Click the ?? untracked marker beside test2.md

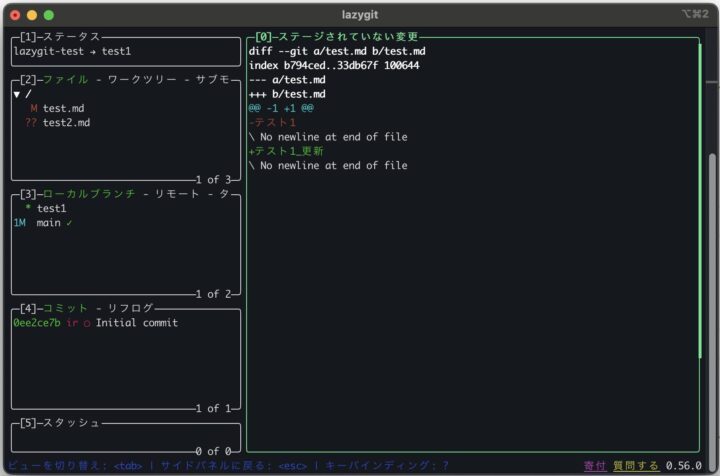click(31, 122)
